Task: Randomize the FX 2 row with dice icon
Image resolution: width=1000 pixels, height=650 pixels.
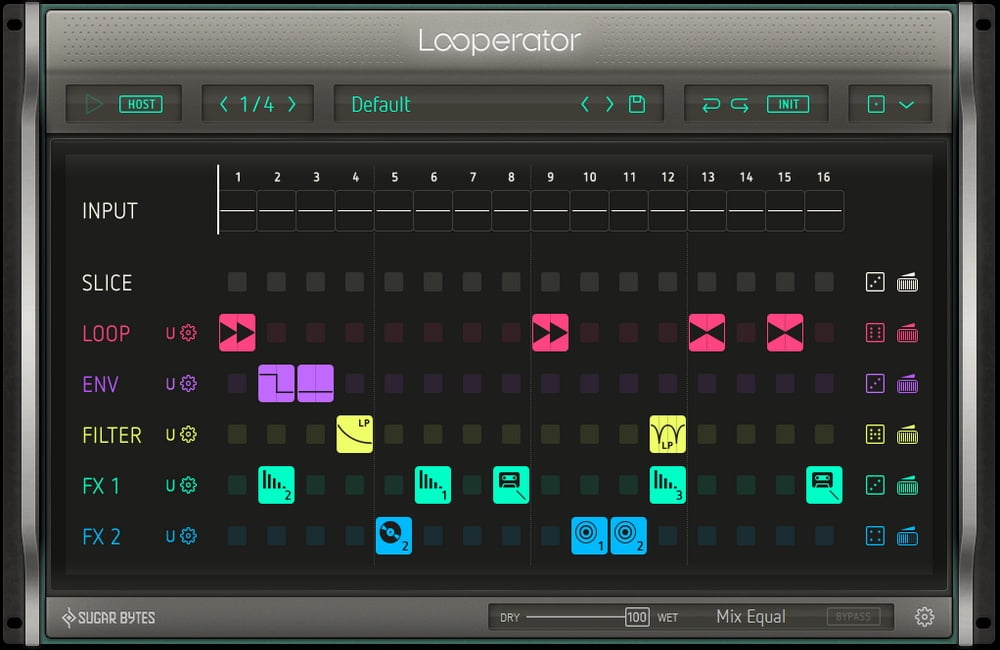Action: coord(875,536)
